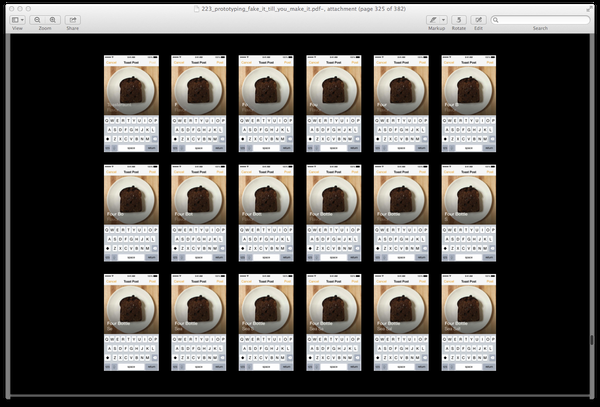Click the last mockup with "Sea Salt" caption
The height and width of the screenshot is (407, 600).
tap(469, 322)
